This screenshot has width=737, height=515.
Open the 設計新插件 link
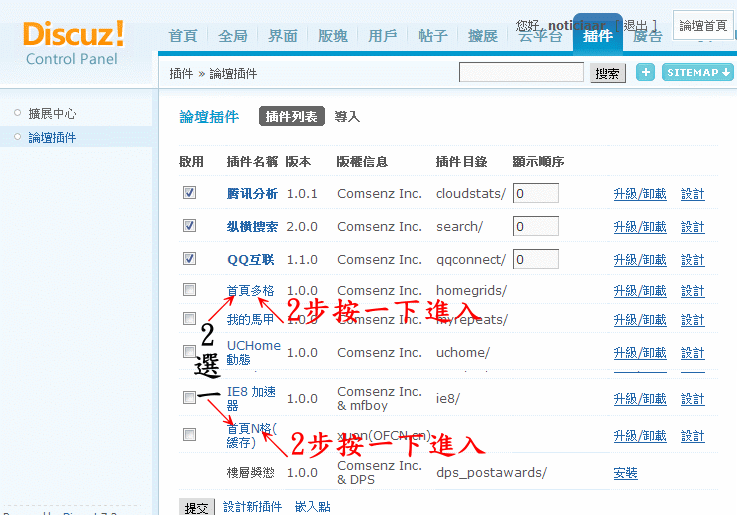click(252, 507)
